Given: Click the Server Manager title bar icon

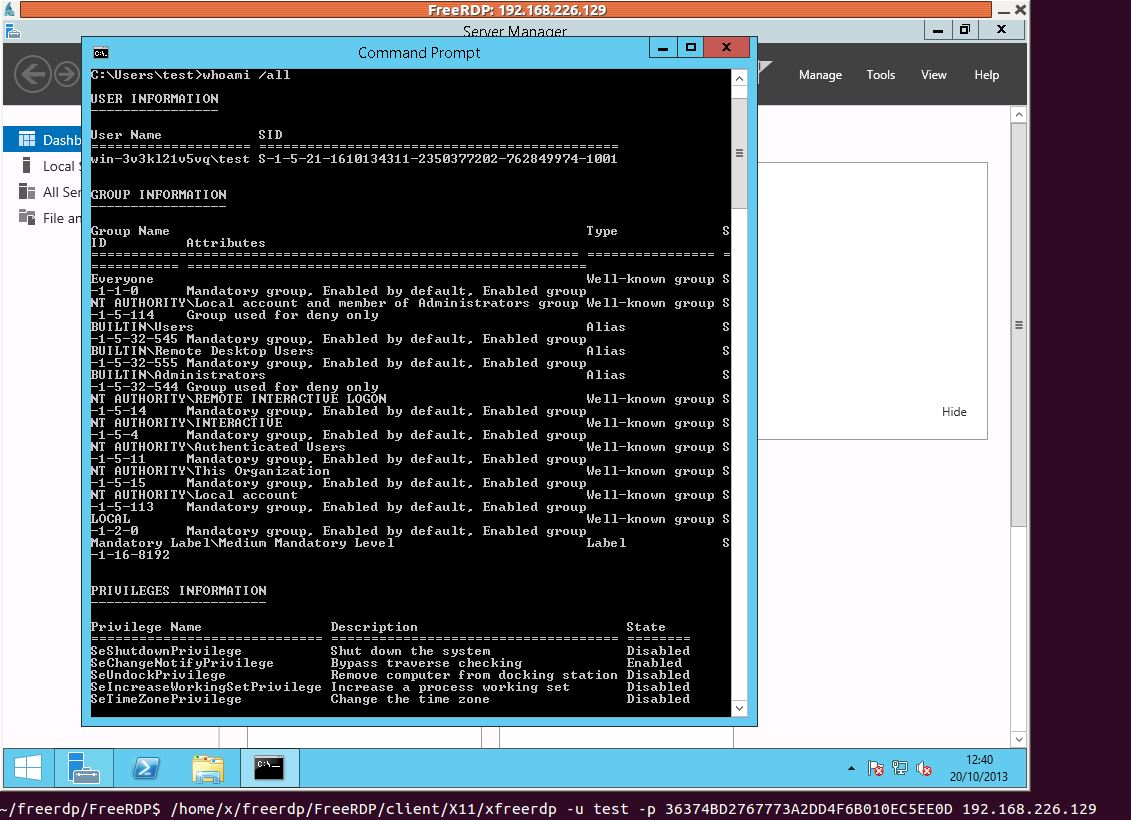Looking at the screenshot, I should [12, 31].
